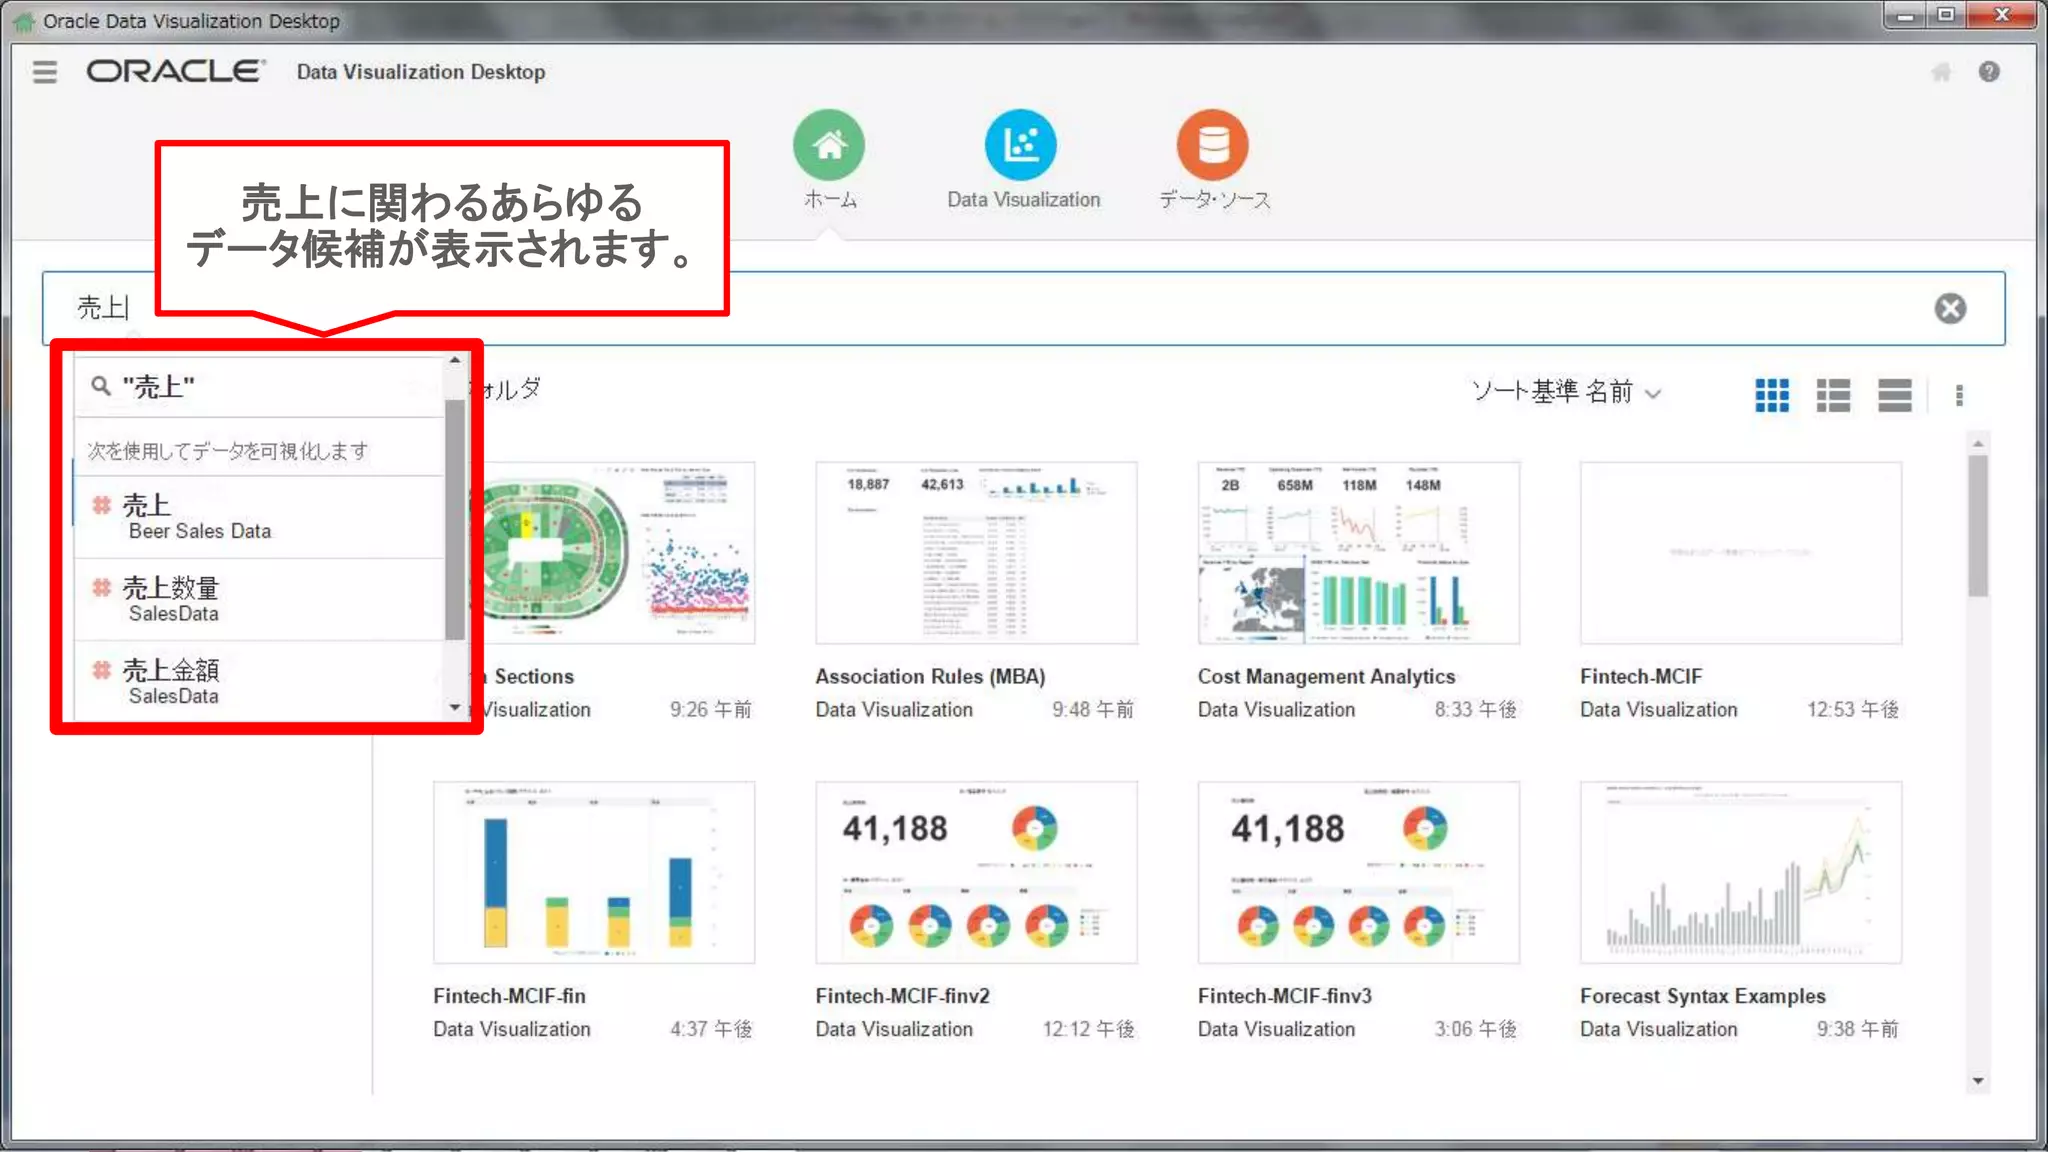Click the measure icon beside 売上金額
This screenshot has height=1152, width=2048.
click(x=101, y=670)
